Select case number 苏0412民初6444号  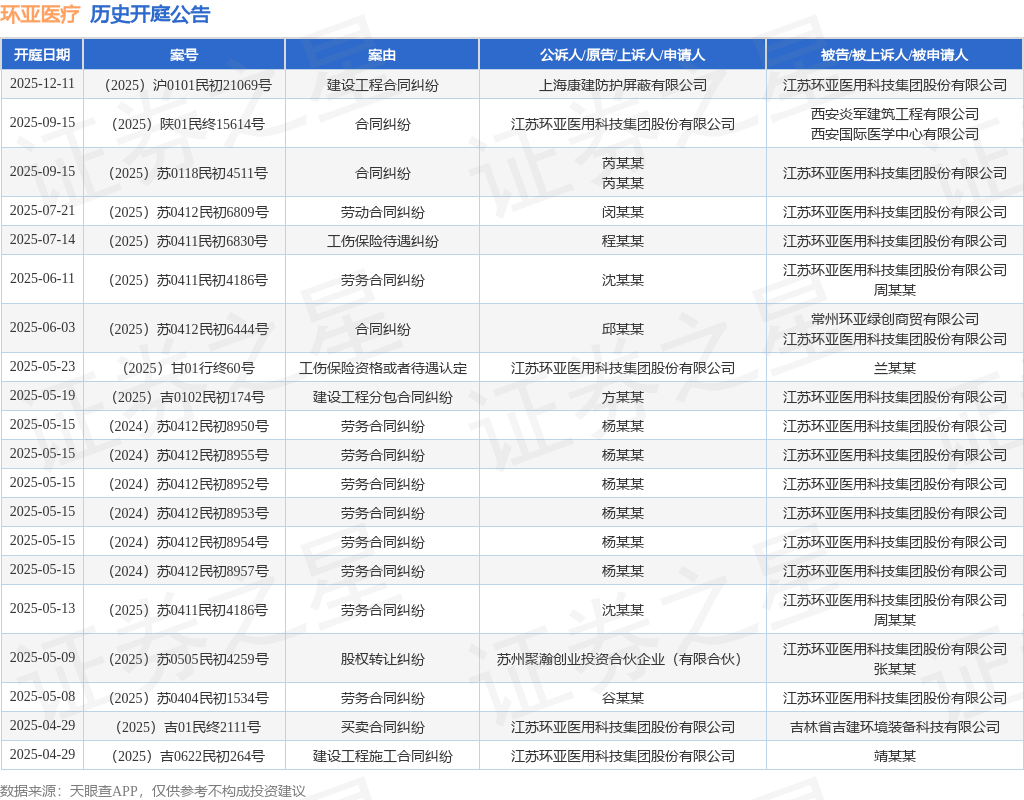(187, 329)
